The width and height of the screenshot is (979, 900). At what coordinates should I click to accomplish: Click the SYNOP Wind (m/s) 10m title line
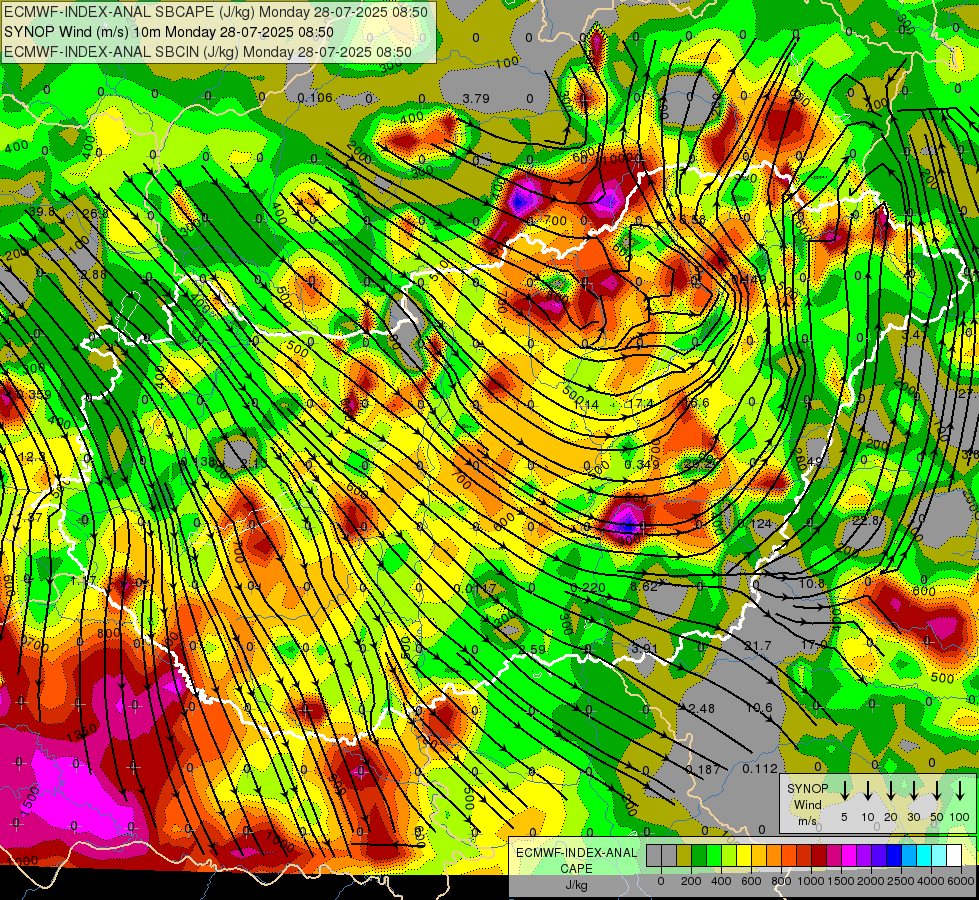pos(169,32)
